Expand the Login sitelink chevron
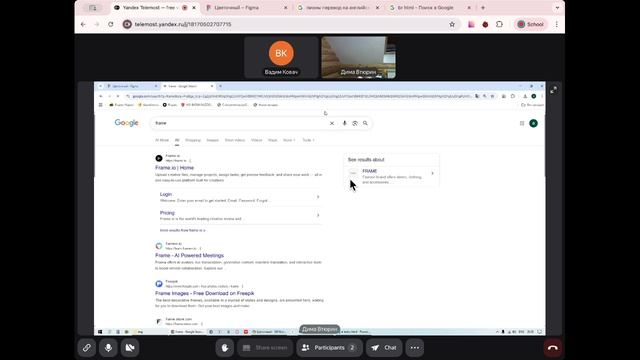 (x=318, y=197)
